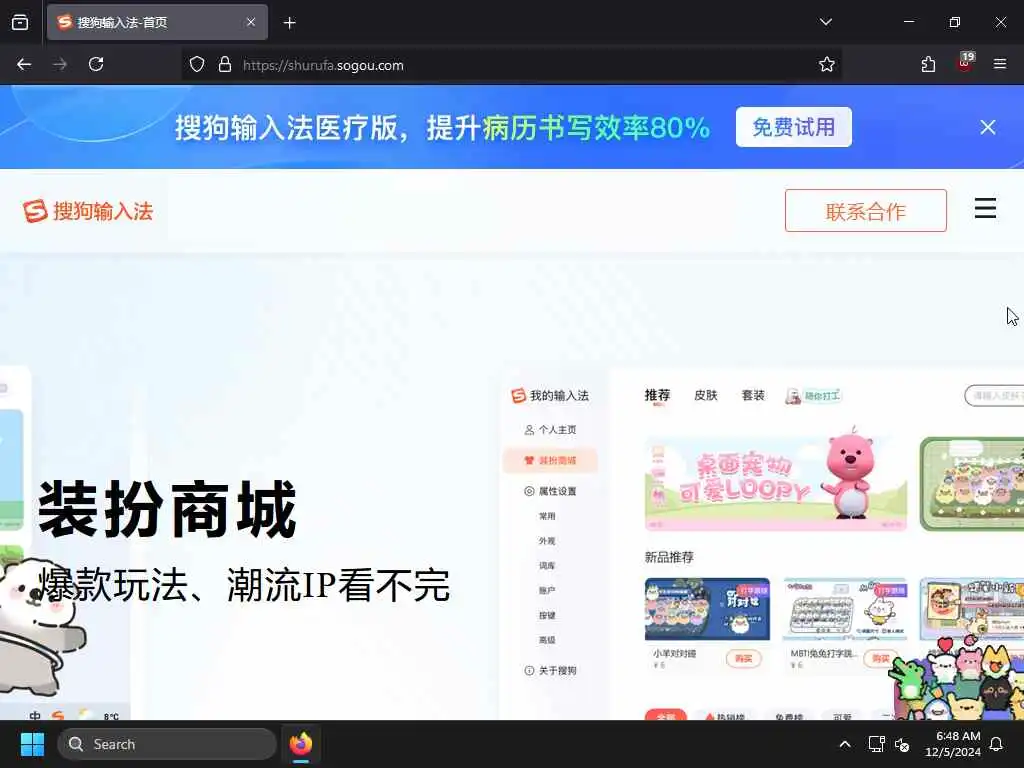Select 关于搜狗 in the preview sidebar
1024x768 pixels.
coord(551,671)
